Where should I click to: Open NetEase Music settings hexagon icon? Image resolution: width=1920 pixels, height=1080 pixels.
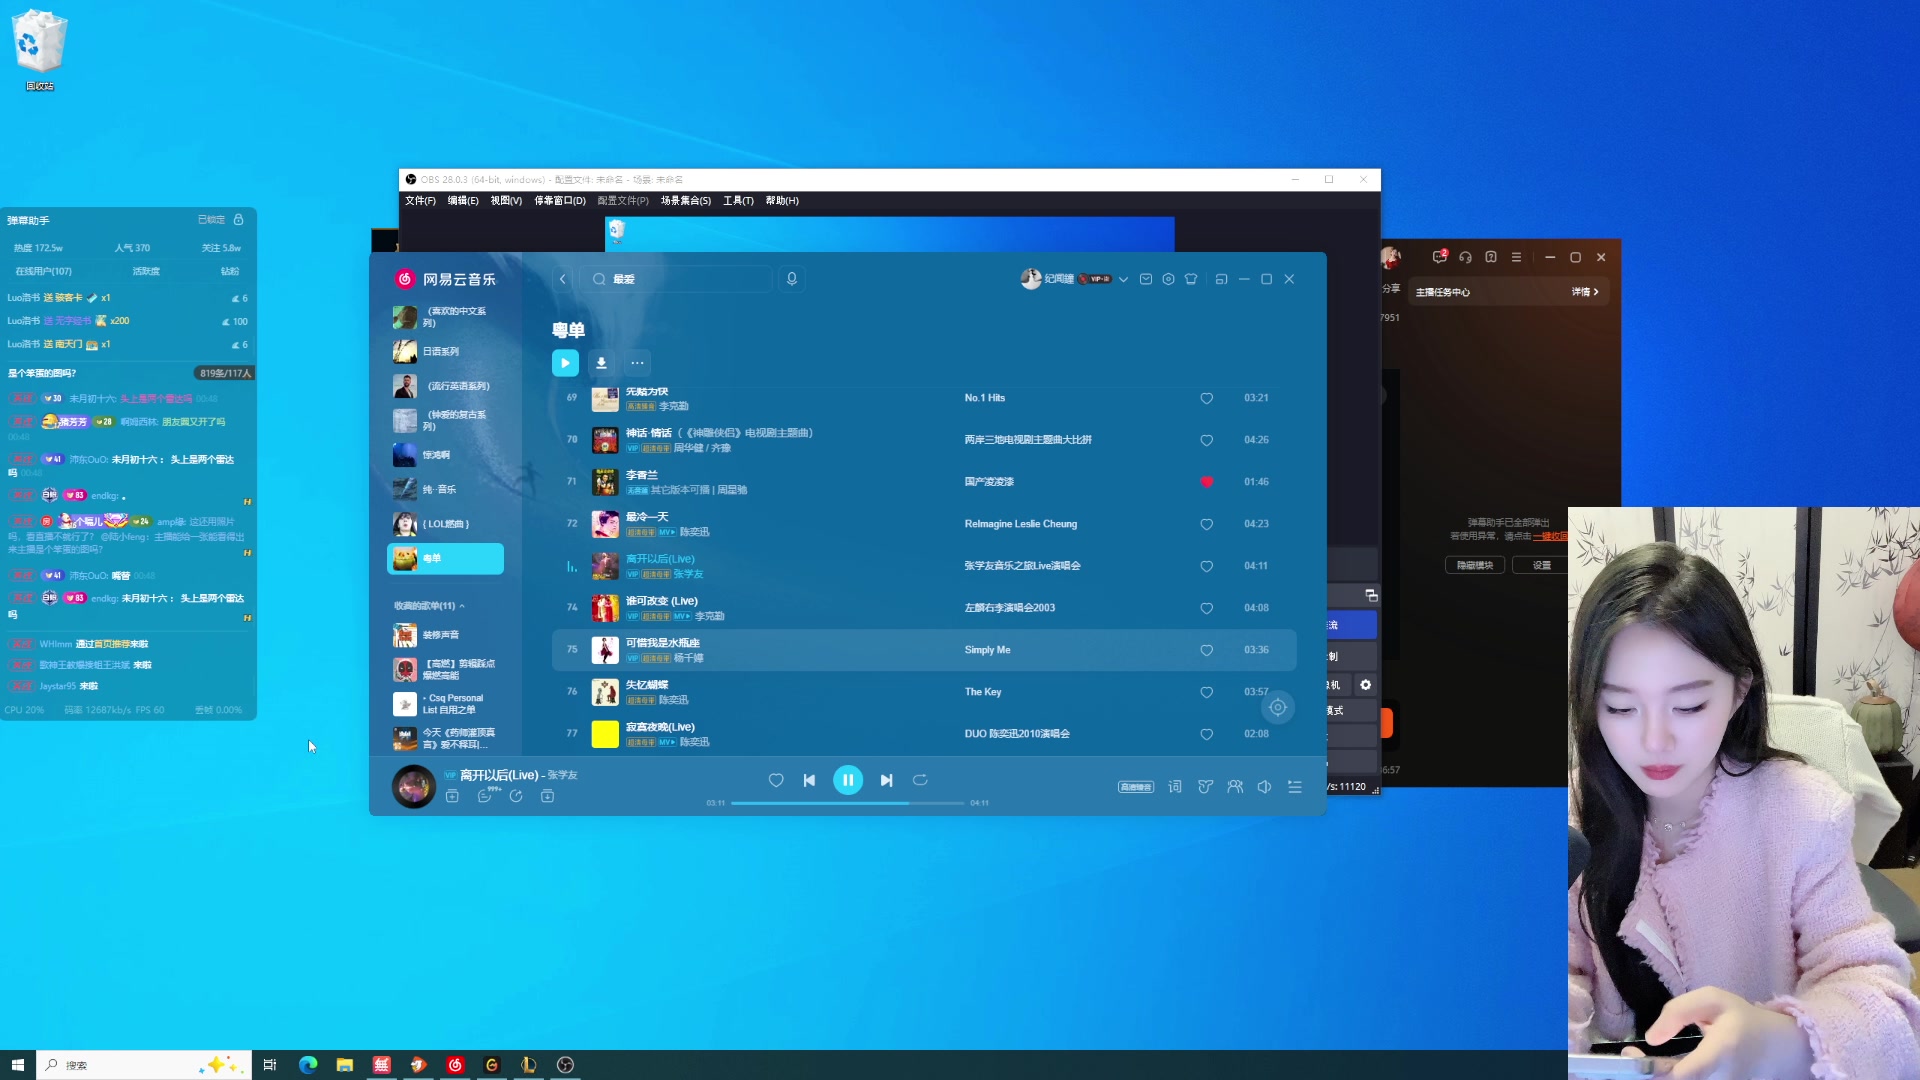[1168, 279]
